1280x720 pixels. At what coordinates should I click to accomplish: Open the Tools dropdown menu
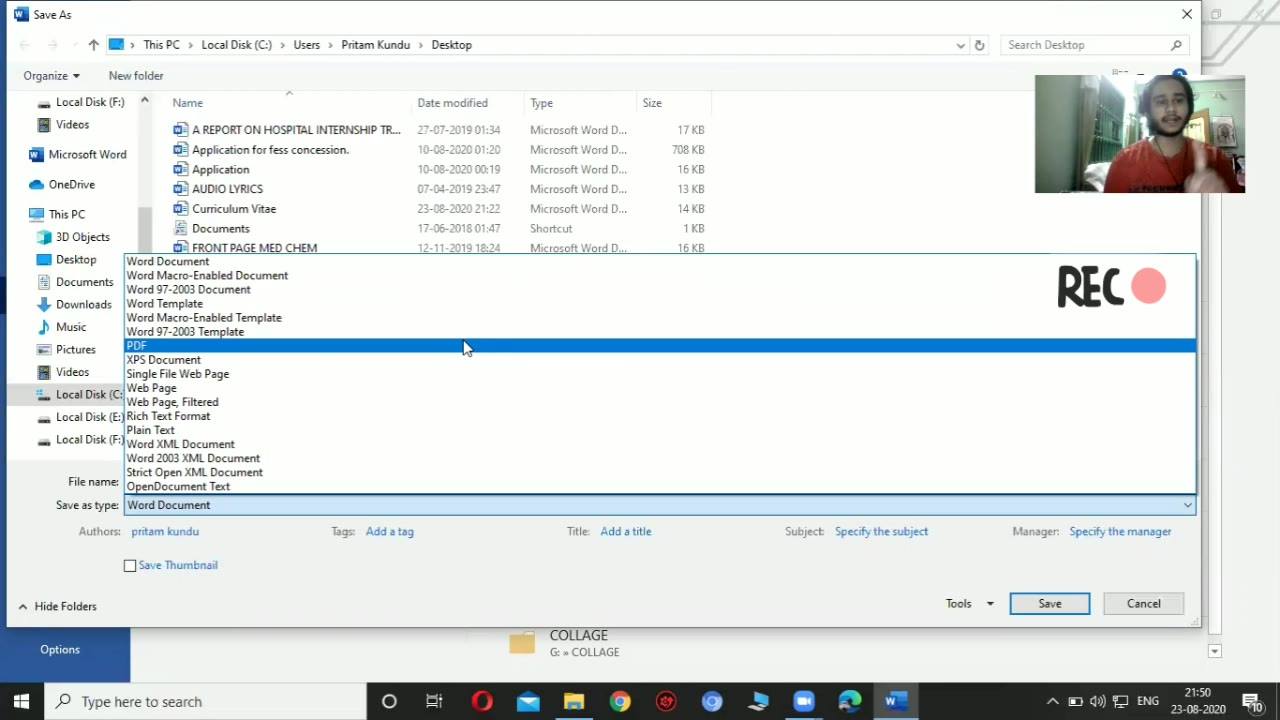tap(969, 603)
